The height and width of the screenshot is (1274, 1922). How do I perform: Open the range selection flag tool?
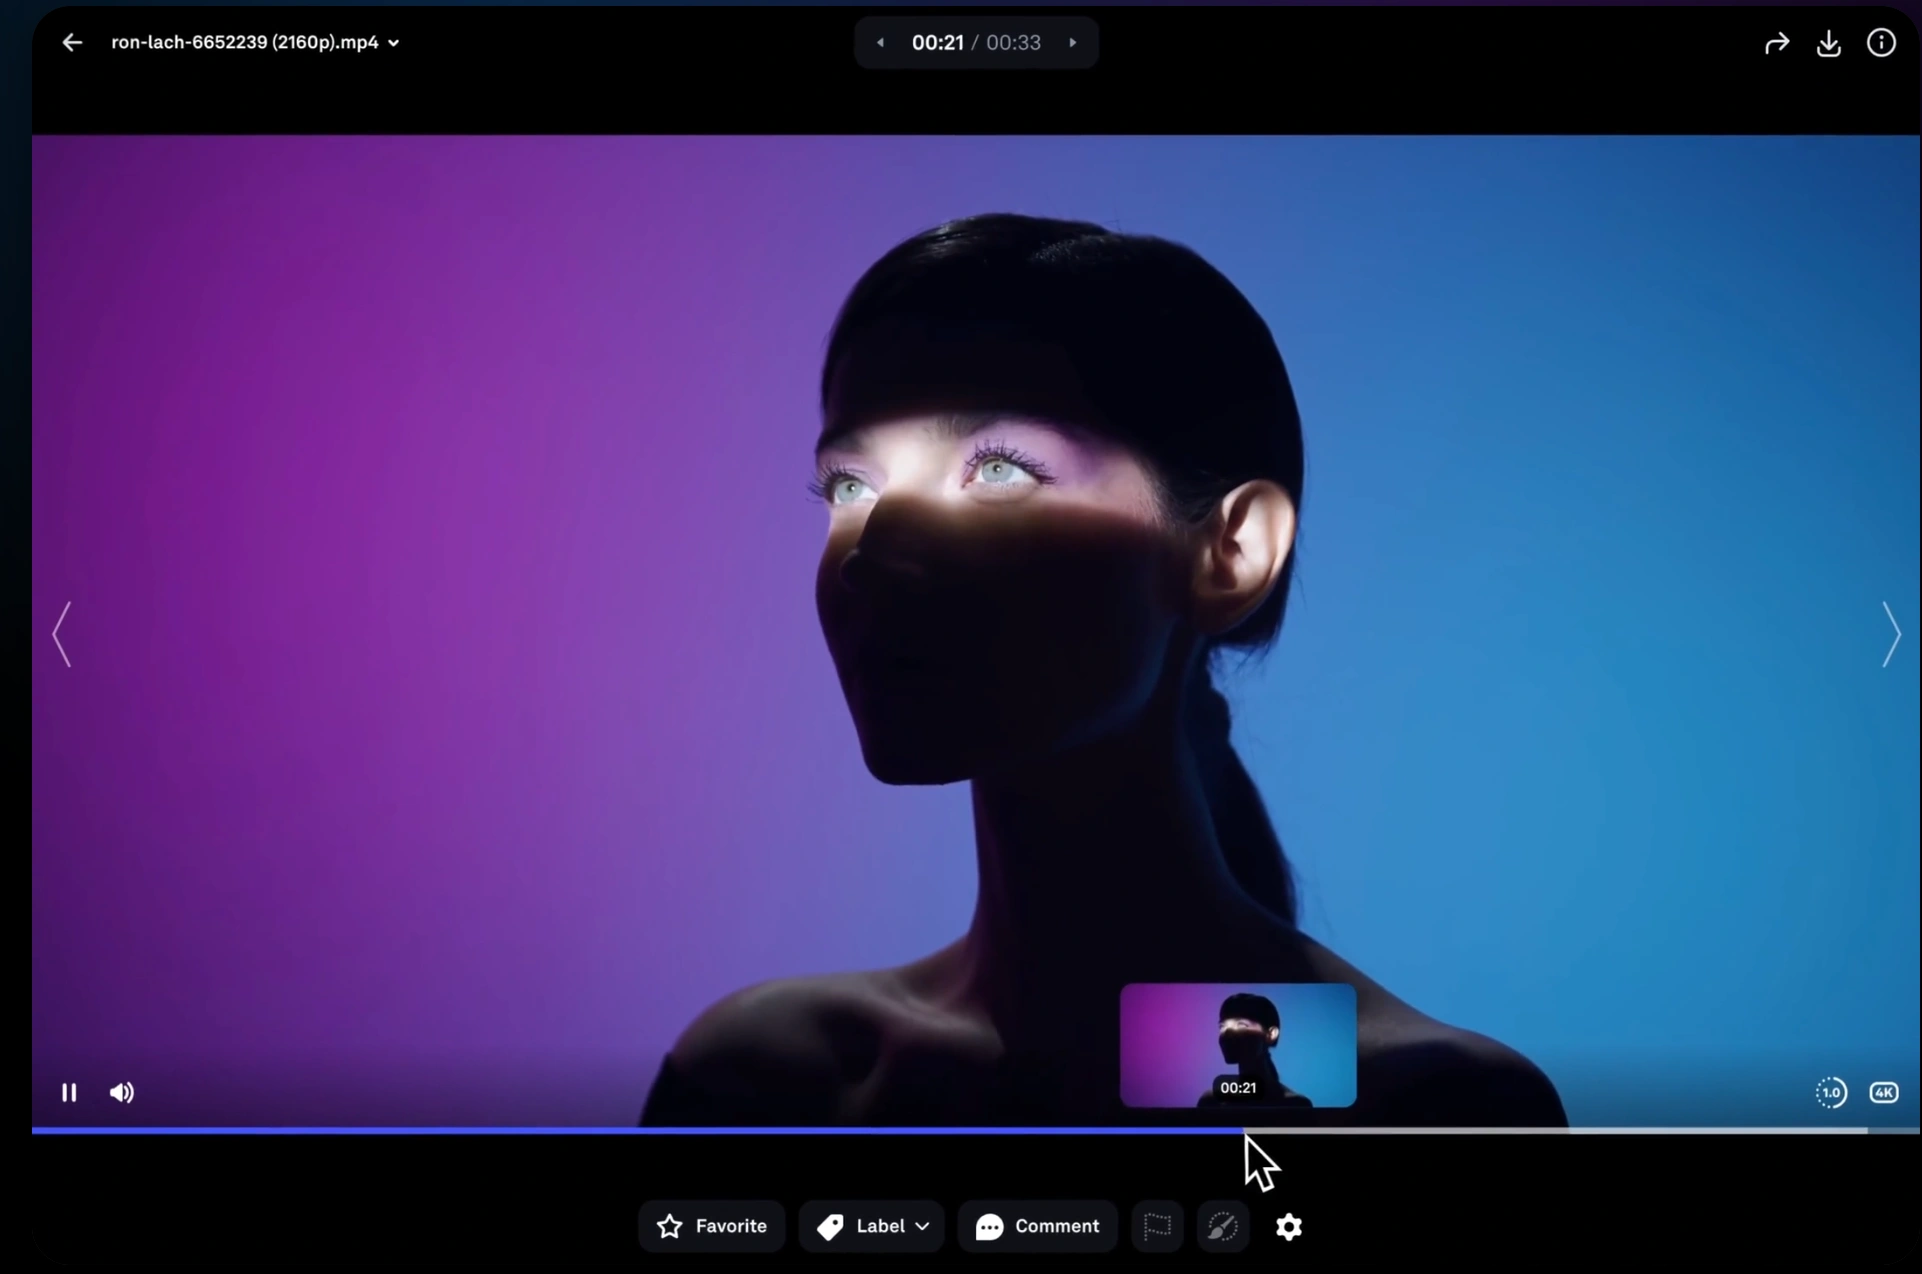pos(1155,1227)
